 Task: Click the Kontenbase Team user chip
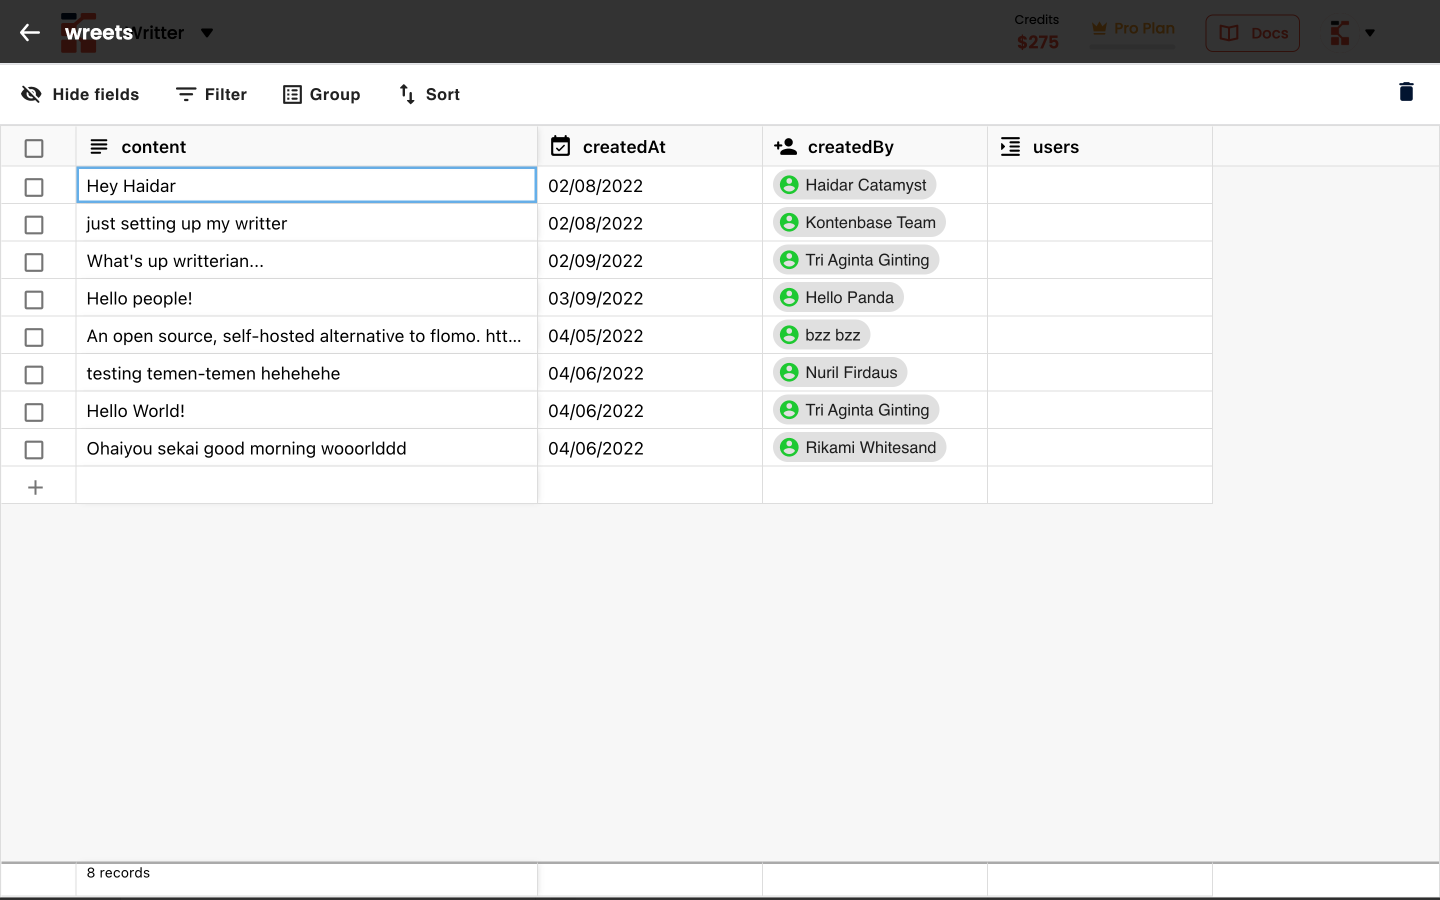coord(859,222)
